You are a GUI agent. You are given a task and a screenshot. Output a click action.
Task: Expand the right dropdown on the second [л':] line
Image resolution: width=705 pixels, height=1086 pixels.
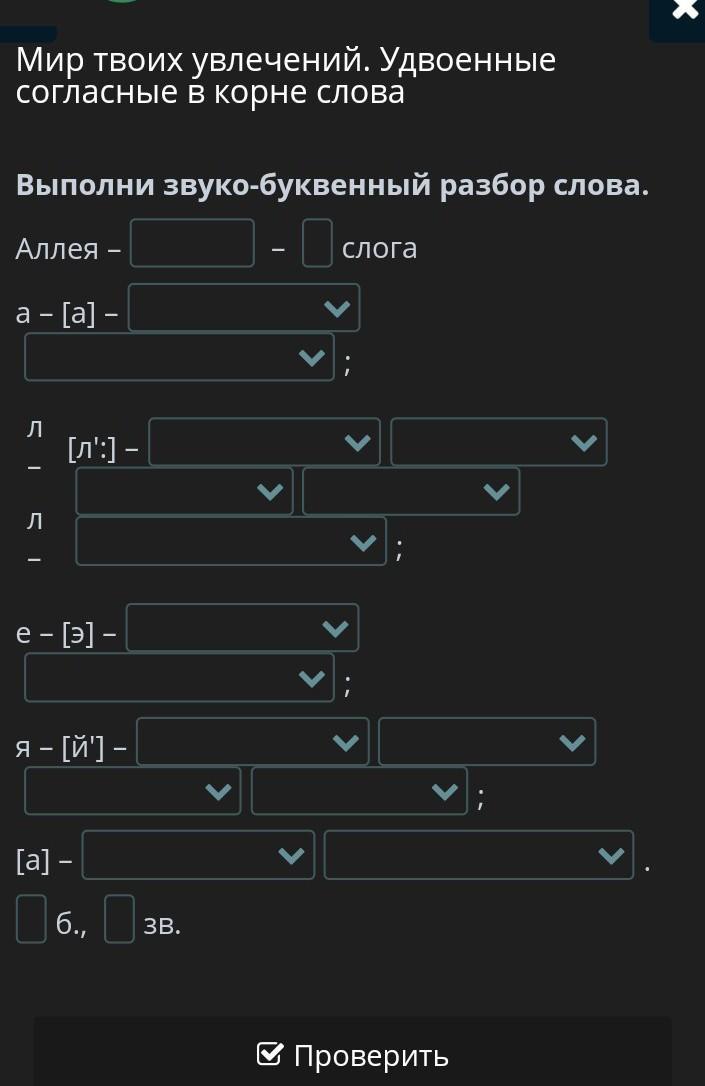pos(410,491)
